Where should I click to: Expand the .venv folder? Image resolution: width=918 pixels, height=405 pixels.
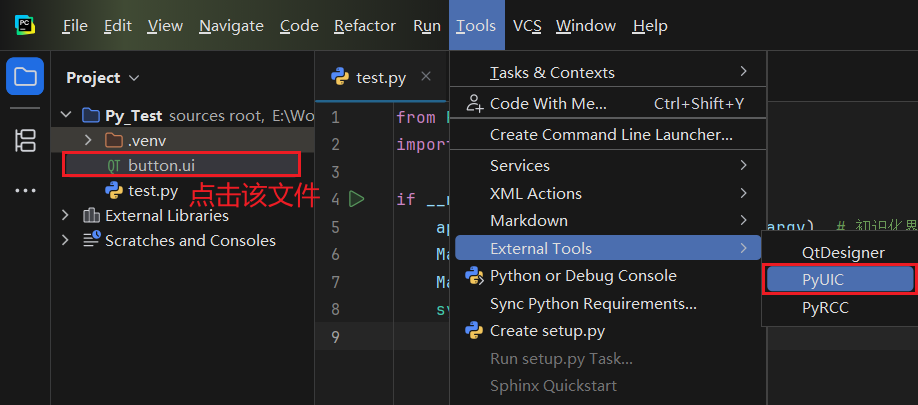[x=88, y=140]
